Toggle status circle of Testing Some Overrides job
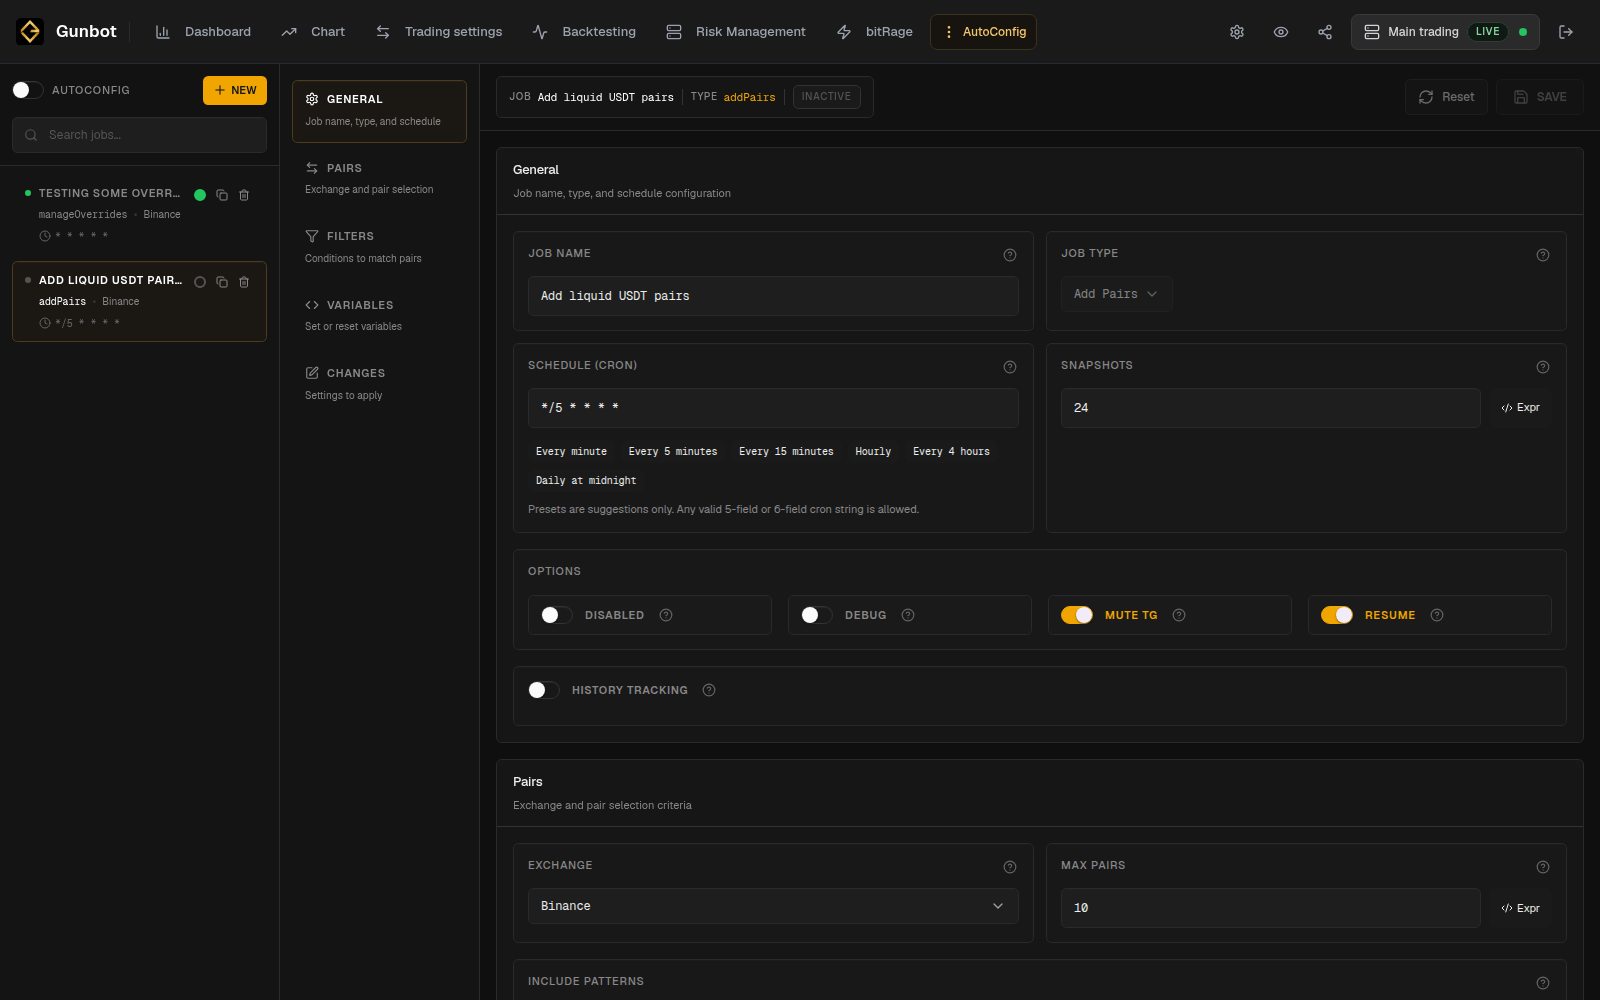Image resolution: width=1600 pixels, height=1000 pixels. click(x=200, y=195)
